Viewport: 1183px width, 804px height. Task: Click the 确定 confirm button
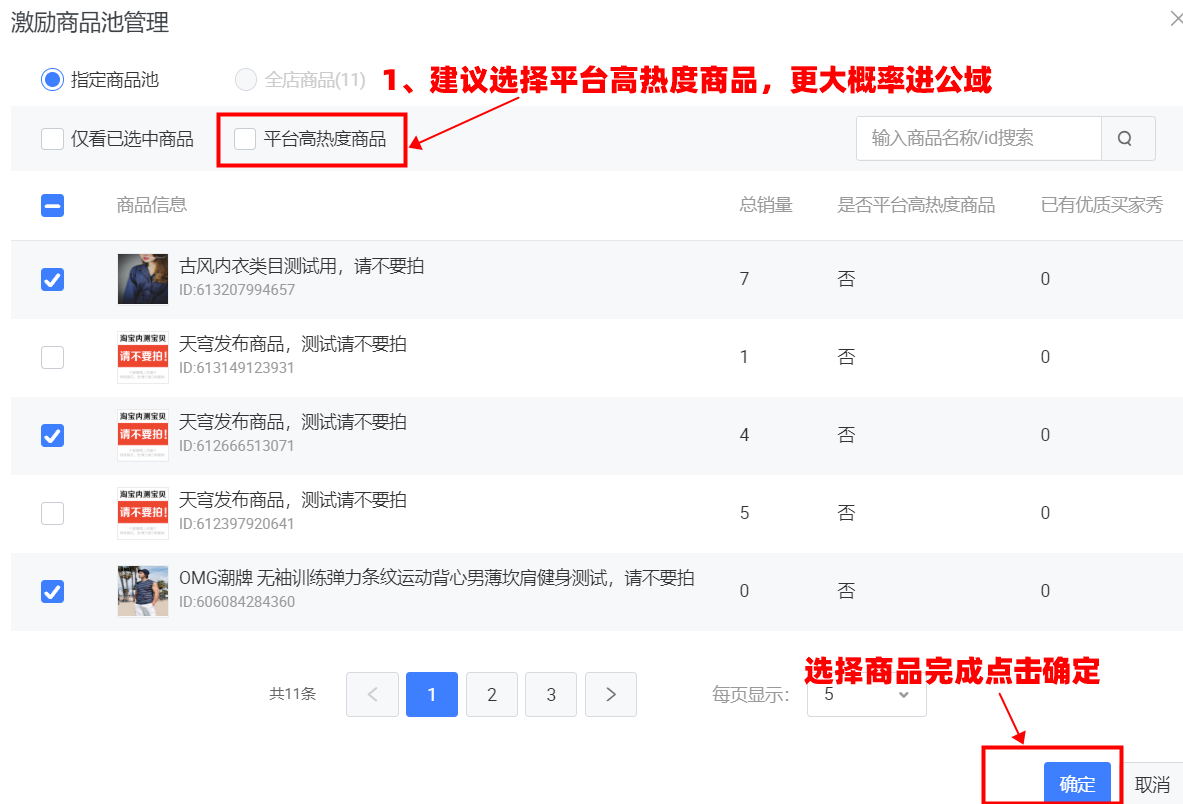1077,784
